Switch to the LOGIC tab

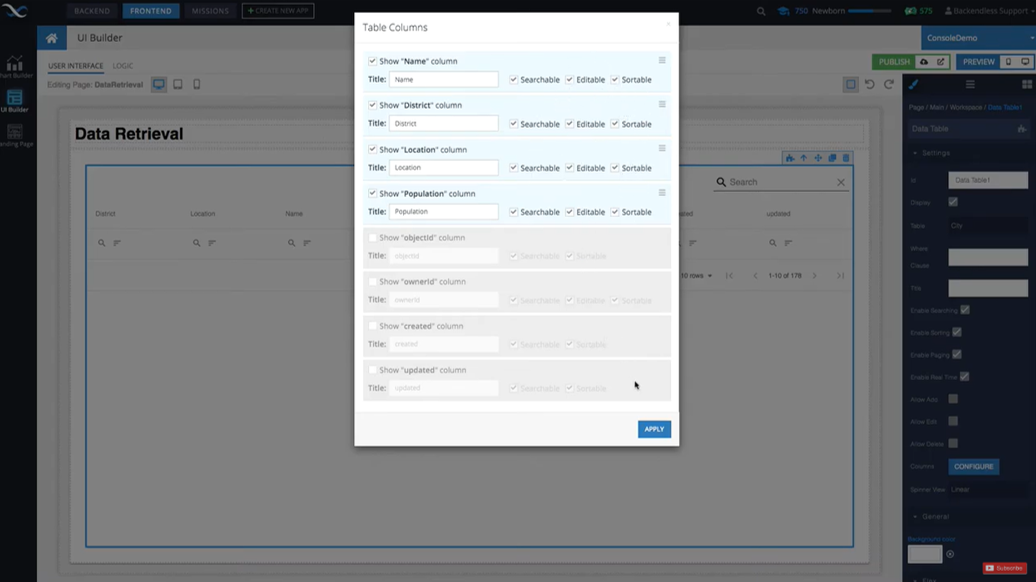(123, 66)
